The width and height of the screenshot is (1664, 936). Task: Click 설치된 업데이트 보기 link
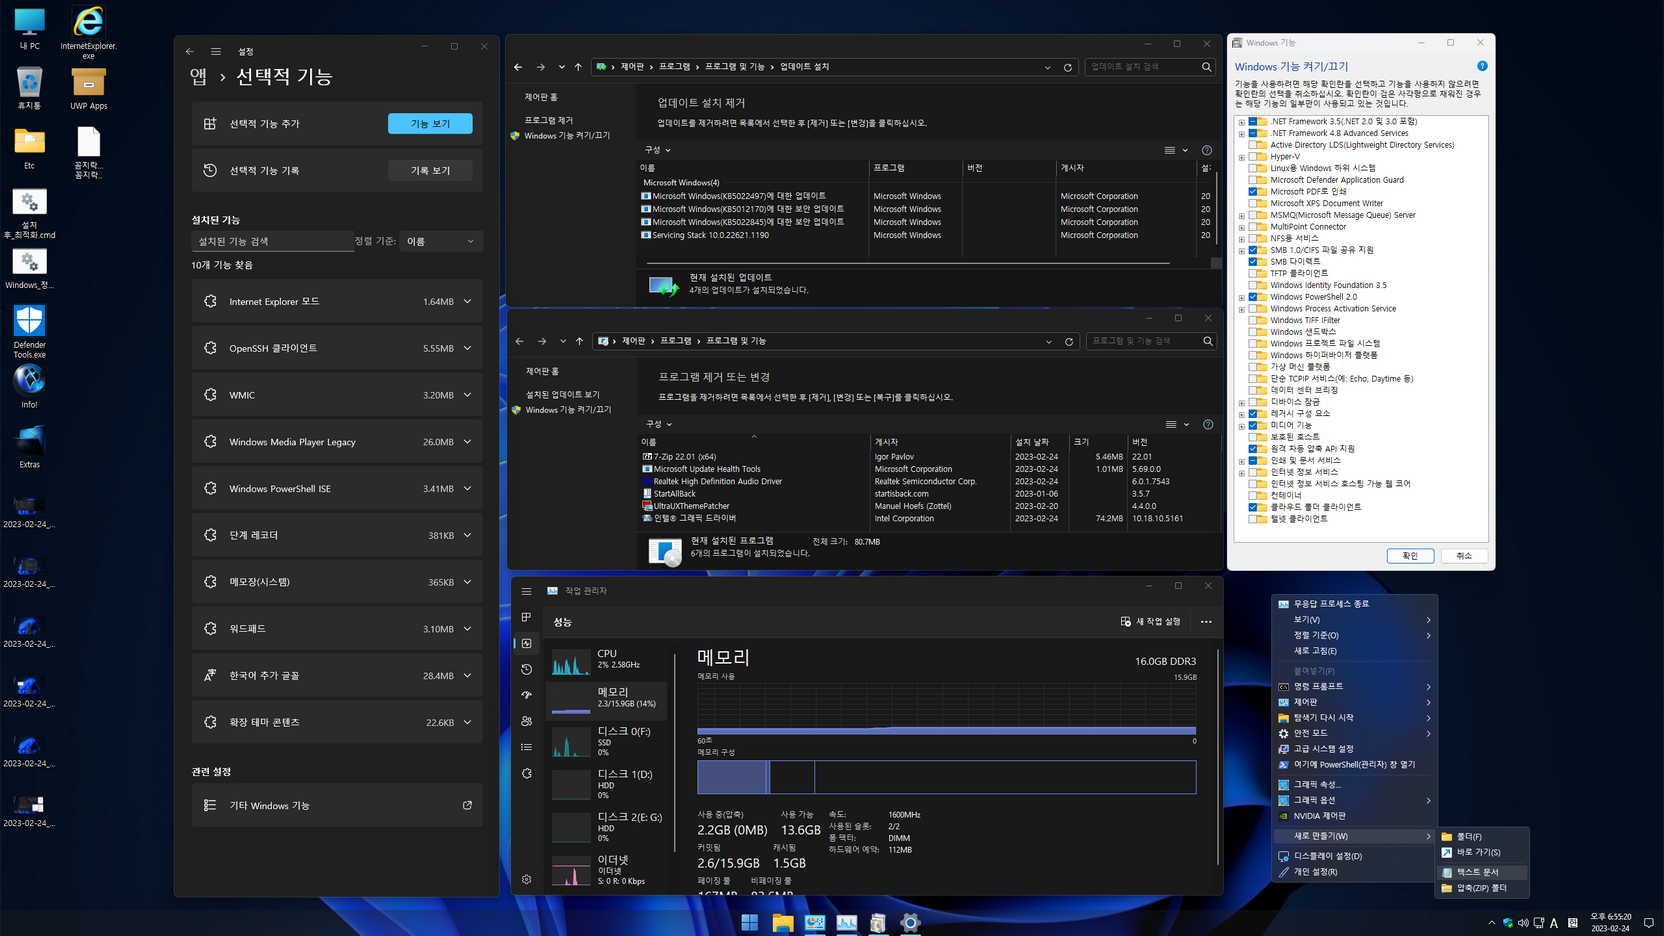tap(563, 395)
